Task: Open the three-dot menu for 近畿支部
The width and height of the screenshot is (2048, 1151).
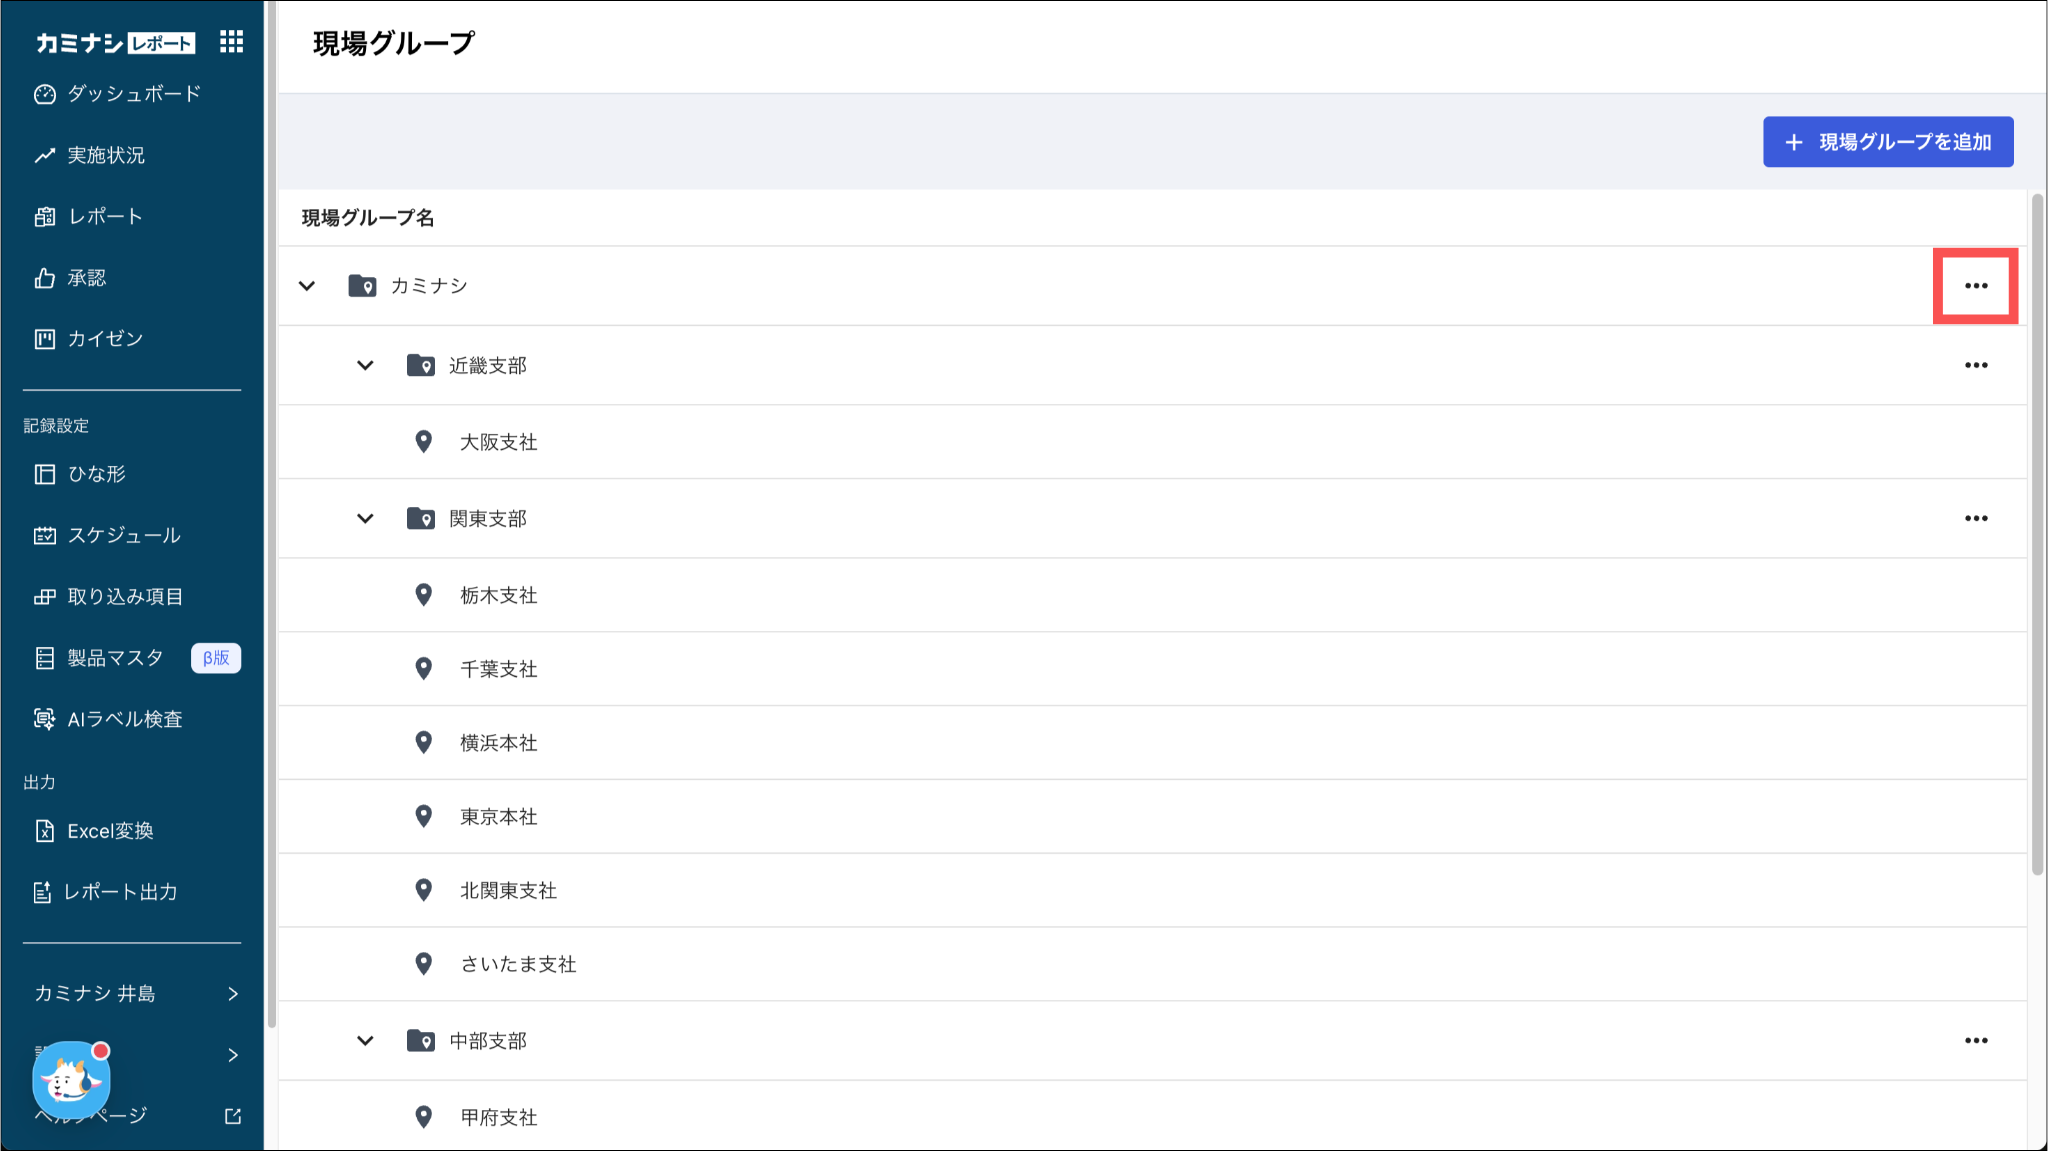Action: pos(1975,365)
